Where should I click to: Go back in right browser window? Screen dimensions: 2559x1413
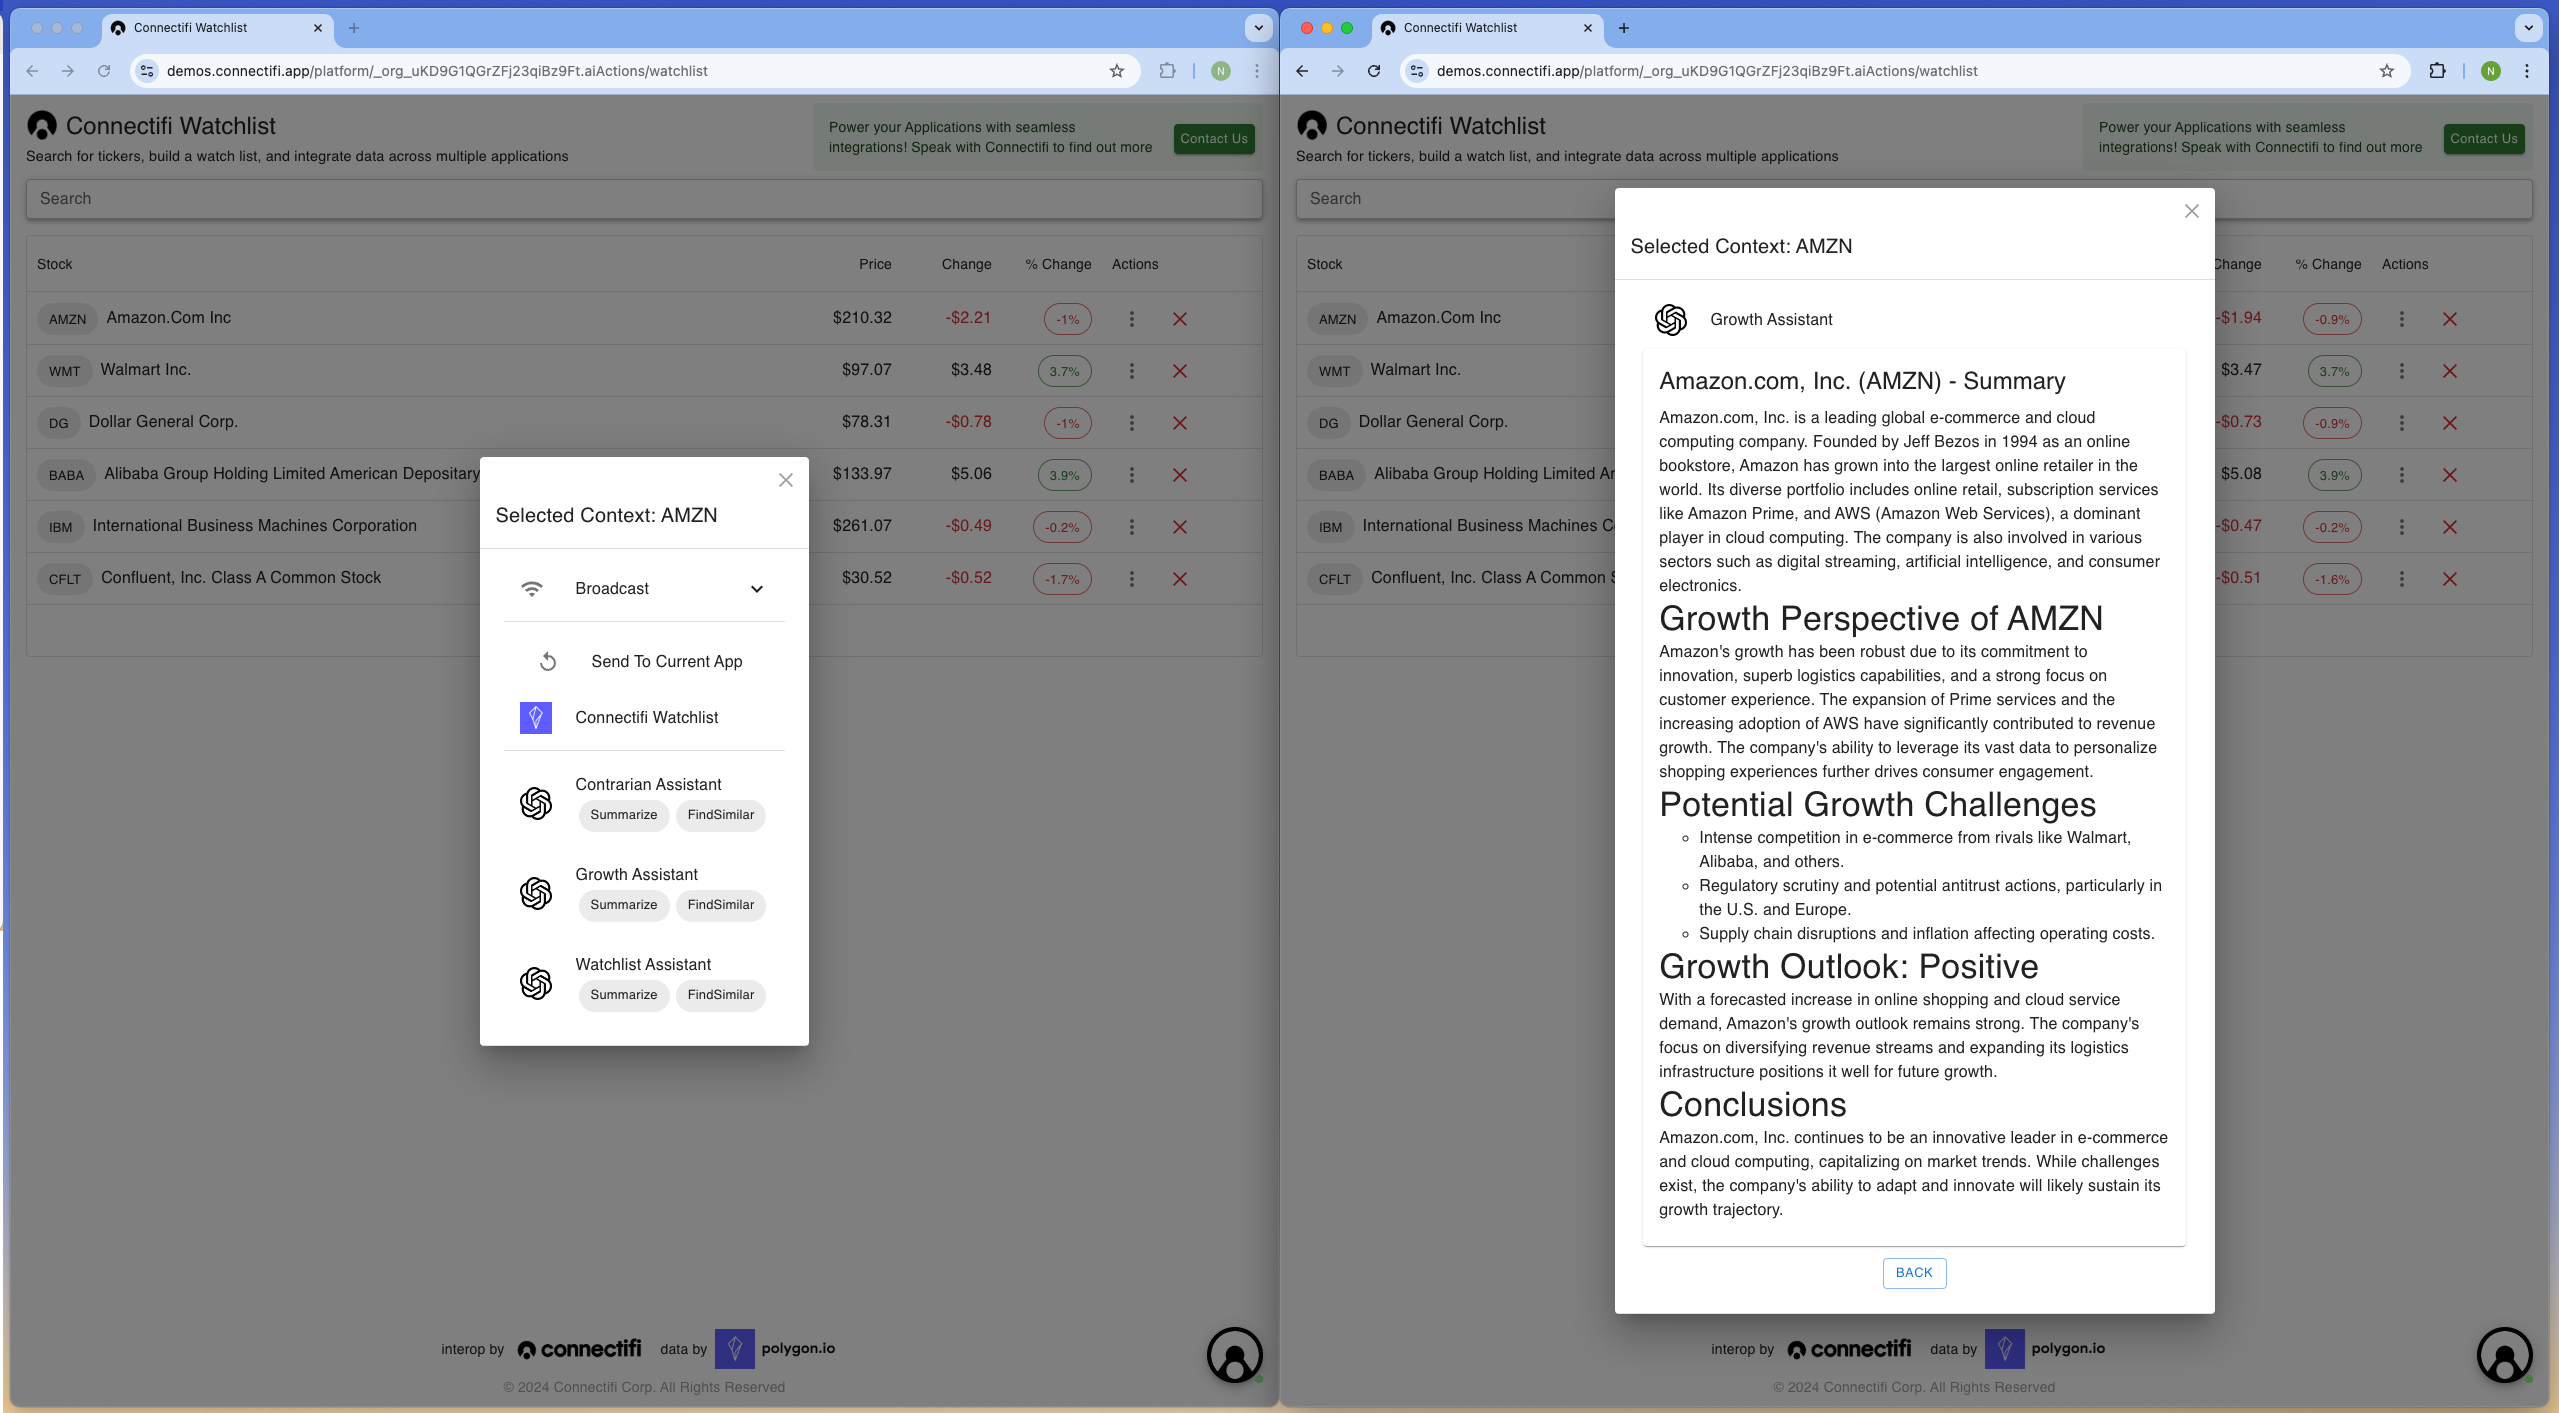click(x=1302, y=71)
